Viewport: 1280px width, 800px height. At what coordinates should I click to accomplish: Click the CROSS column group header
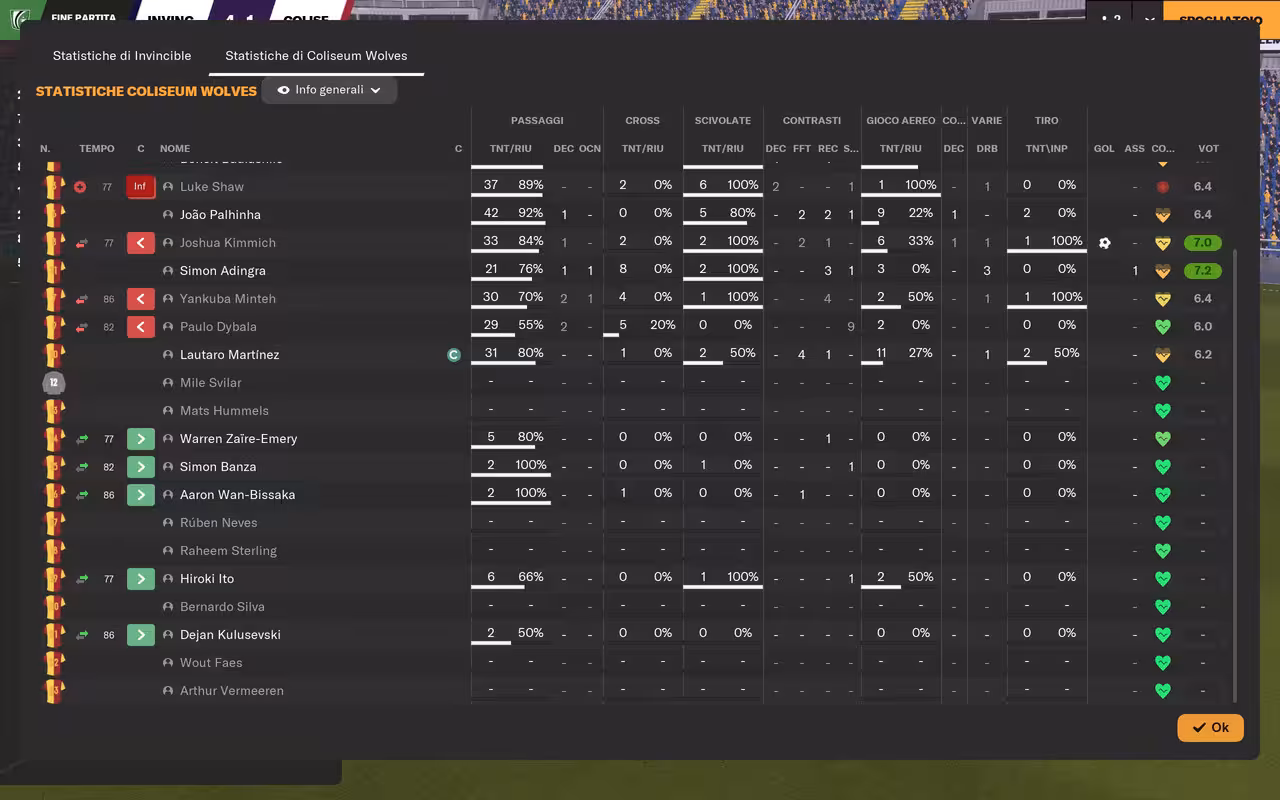coord(643,121)
